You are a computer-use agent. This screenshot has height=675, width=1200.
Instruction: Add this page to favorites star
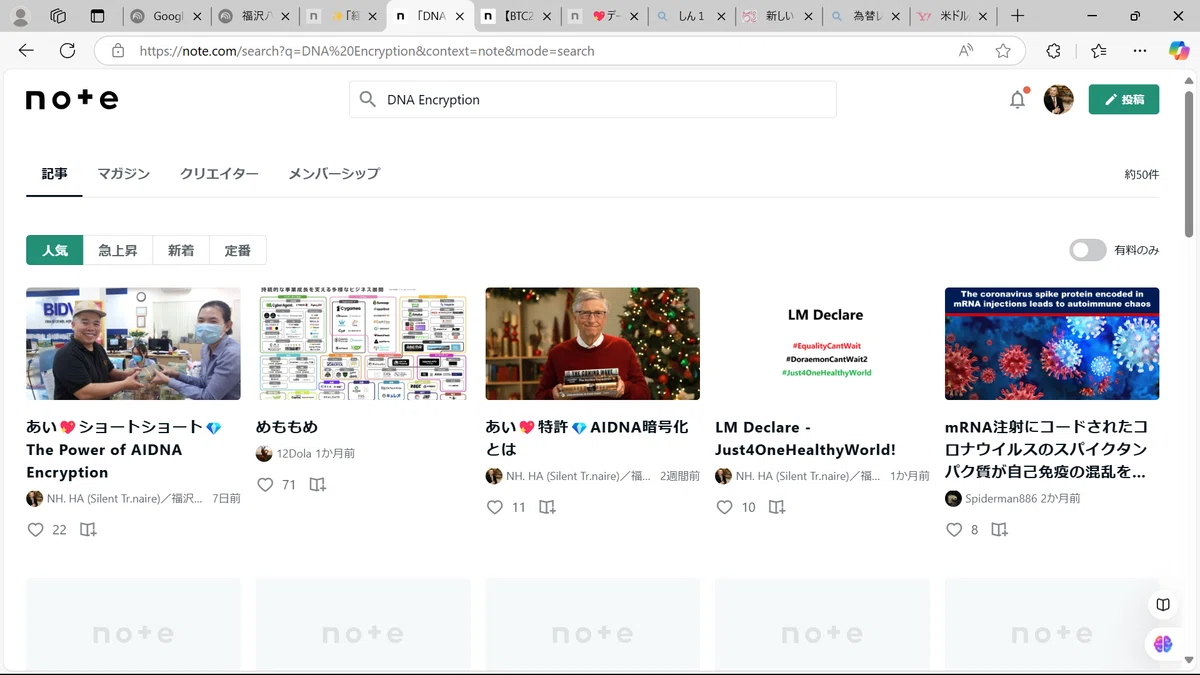click(1003, 51)
